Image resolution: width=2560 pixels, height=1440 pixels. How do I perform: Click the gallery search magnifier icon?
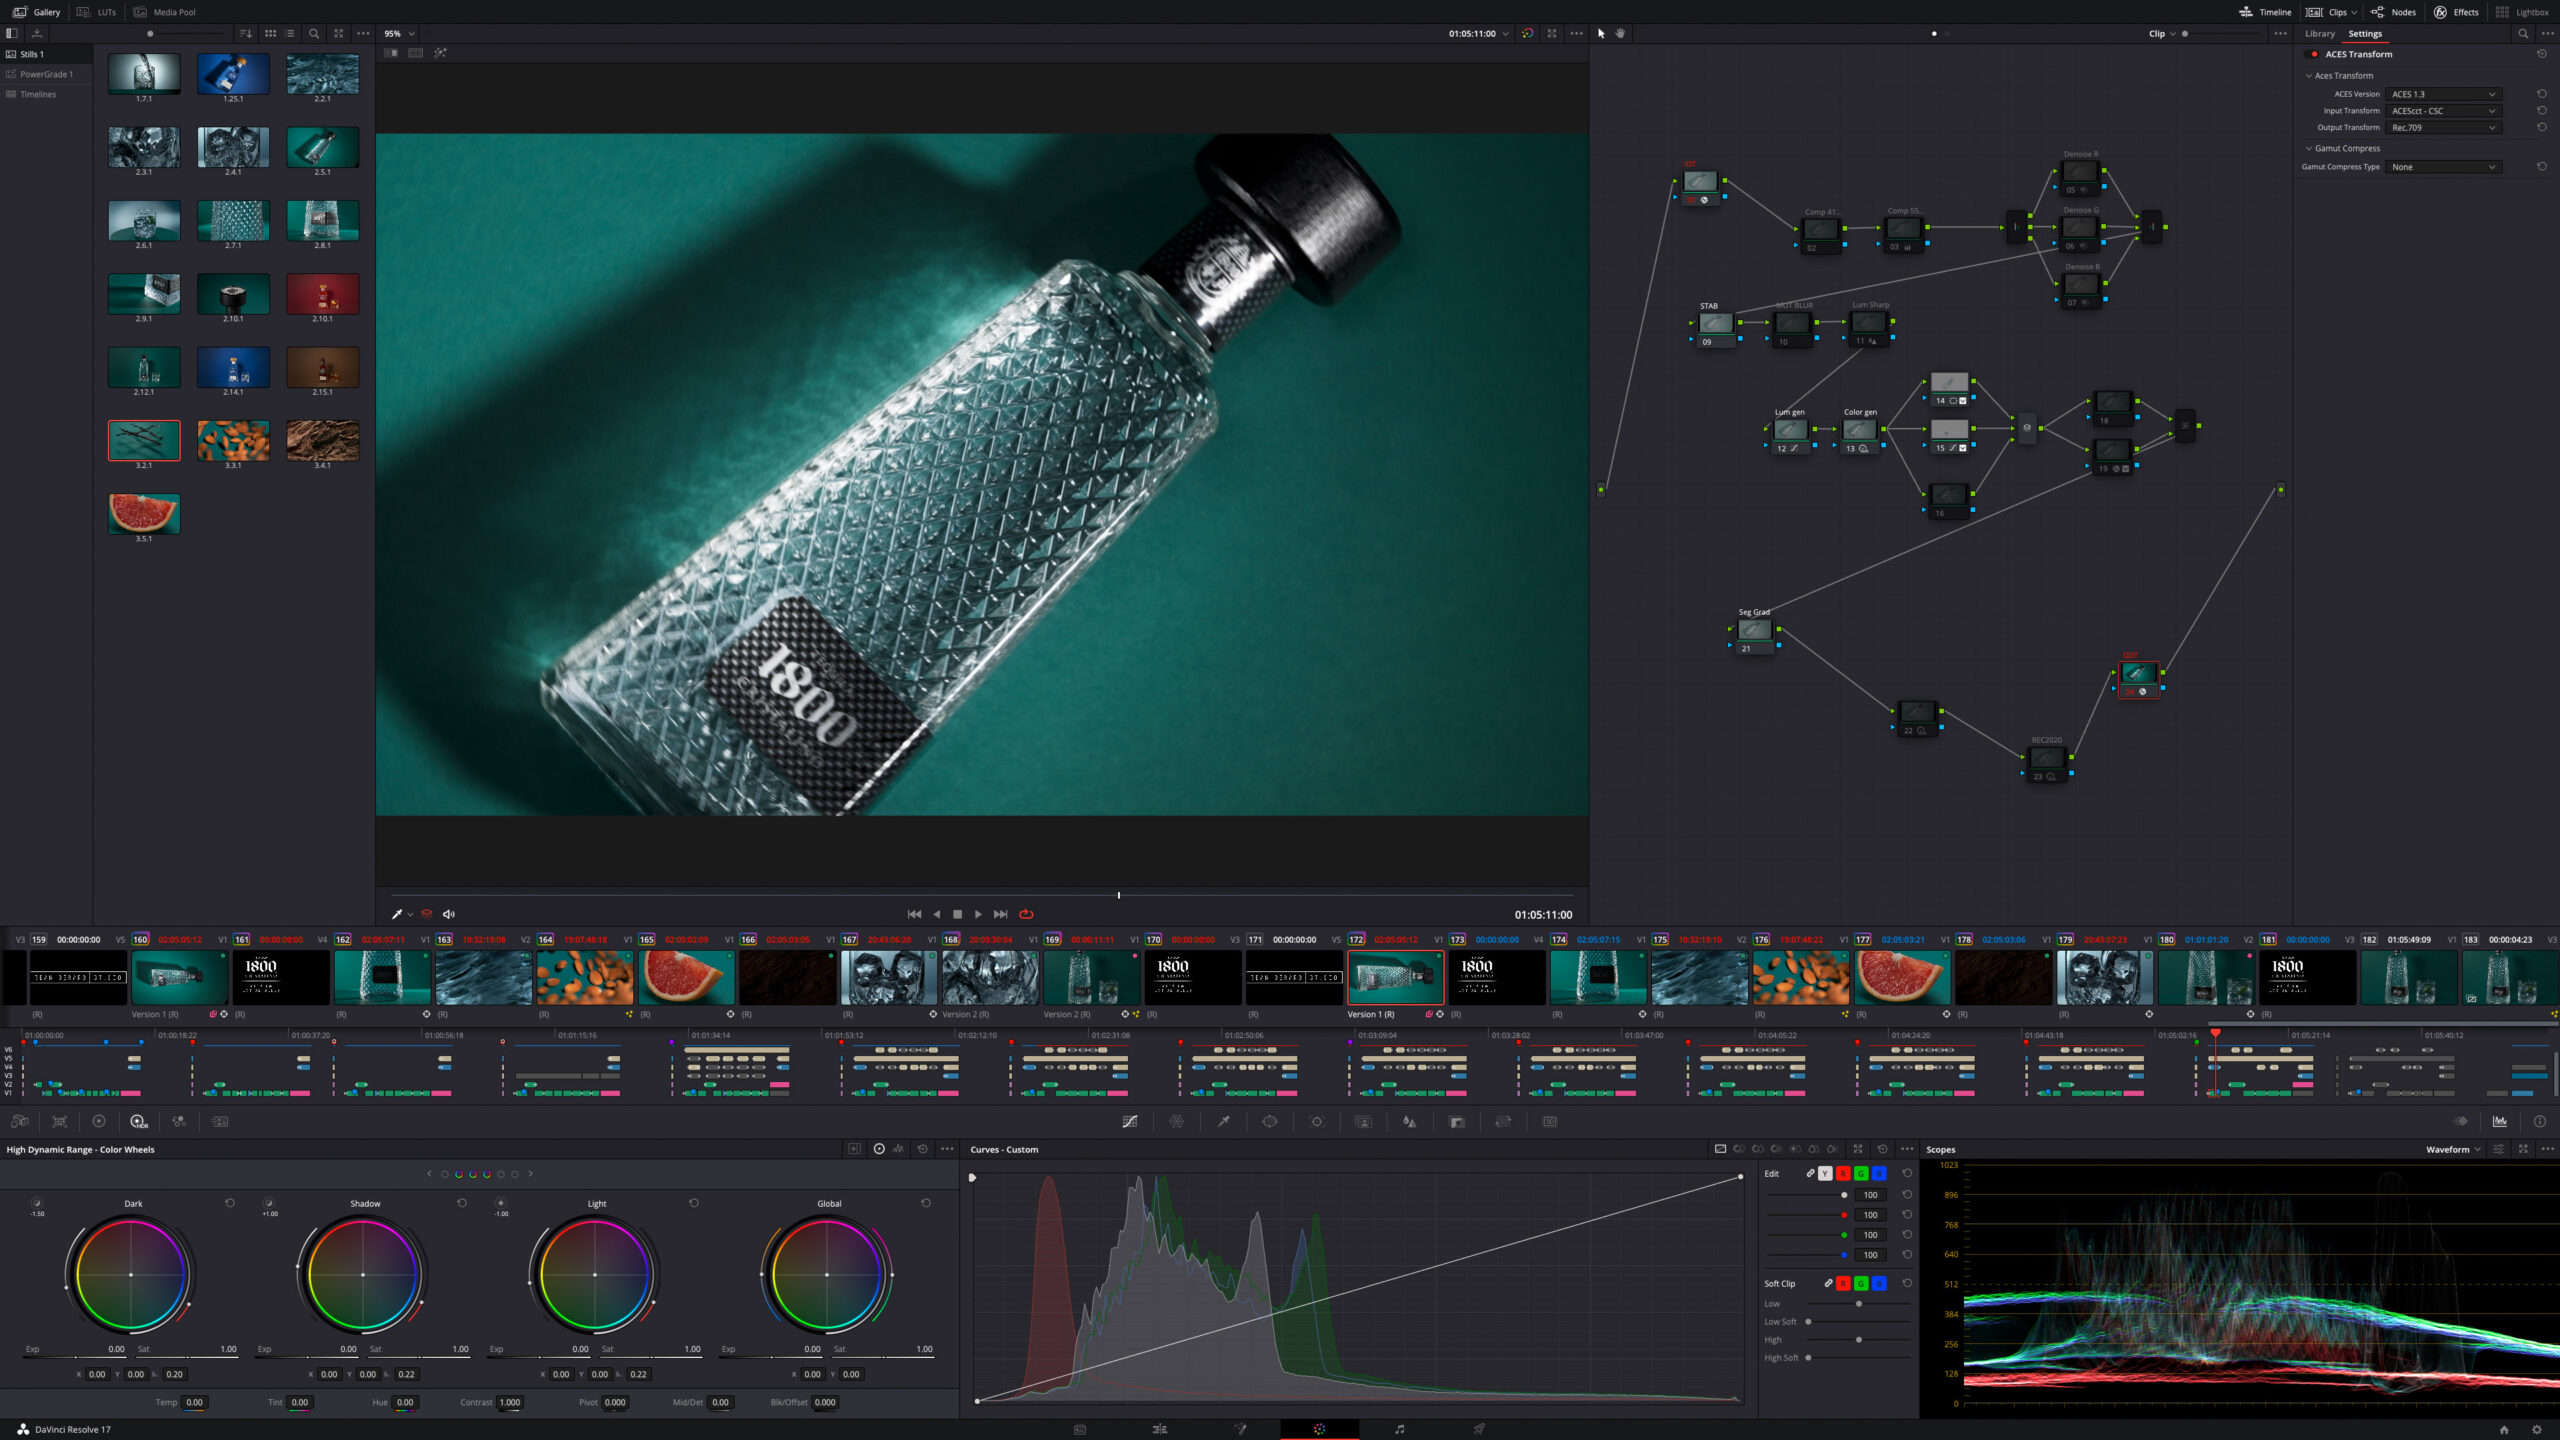tap(314, 33)
